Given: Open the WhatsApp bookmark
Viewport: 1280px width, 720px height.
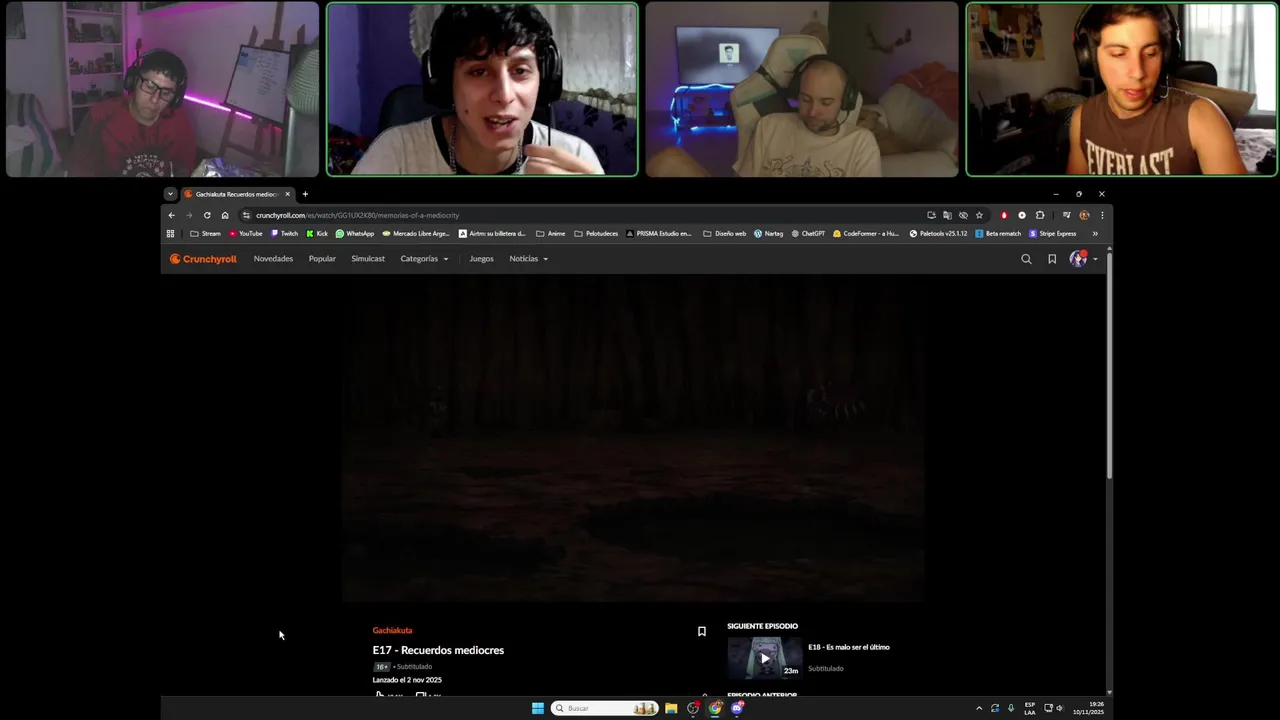Looking at the screenshot, I should (355, 234).
